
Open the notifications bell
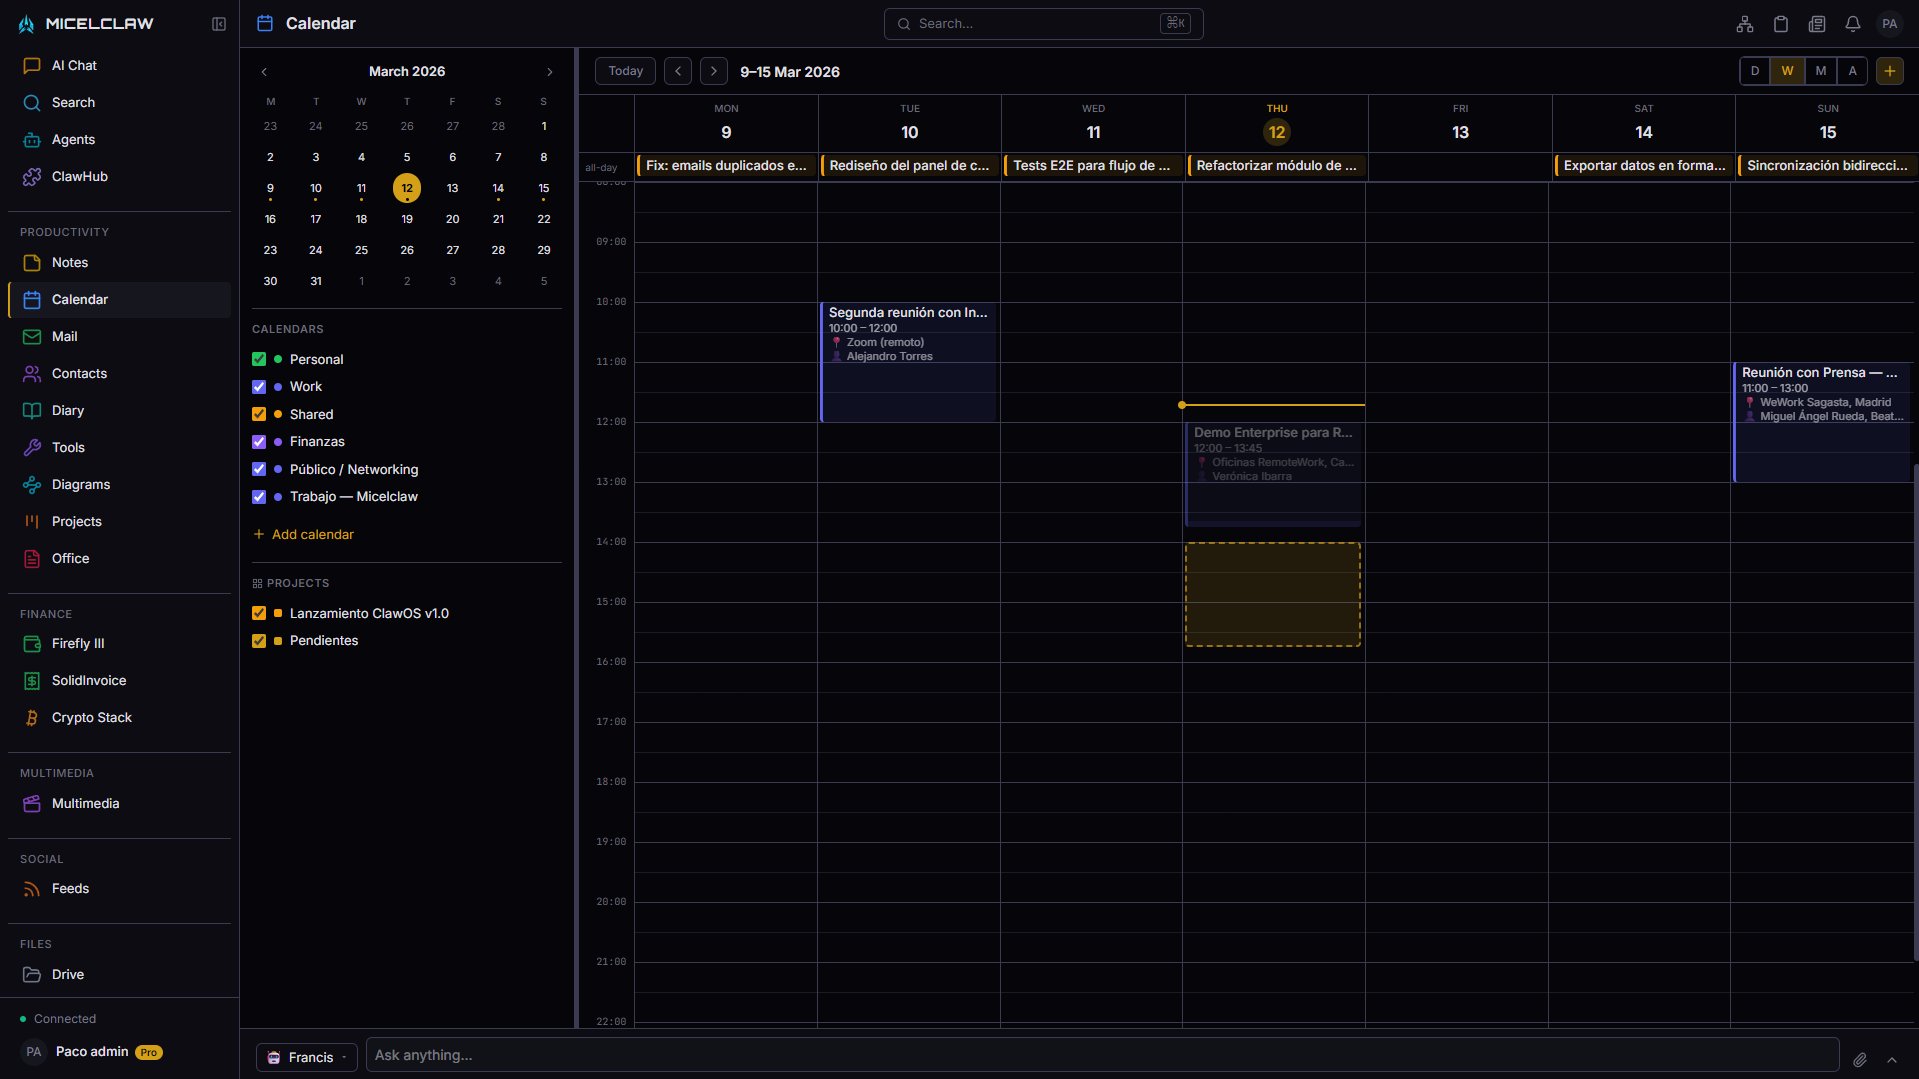click(1853, 23)
